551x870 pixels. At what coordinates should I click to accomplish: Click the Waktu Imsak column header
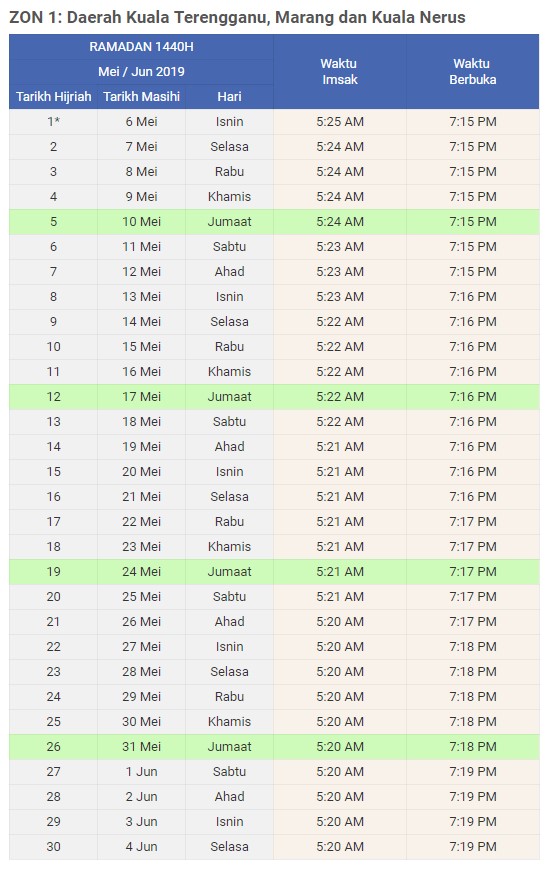(340, 72)
